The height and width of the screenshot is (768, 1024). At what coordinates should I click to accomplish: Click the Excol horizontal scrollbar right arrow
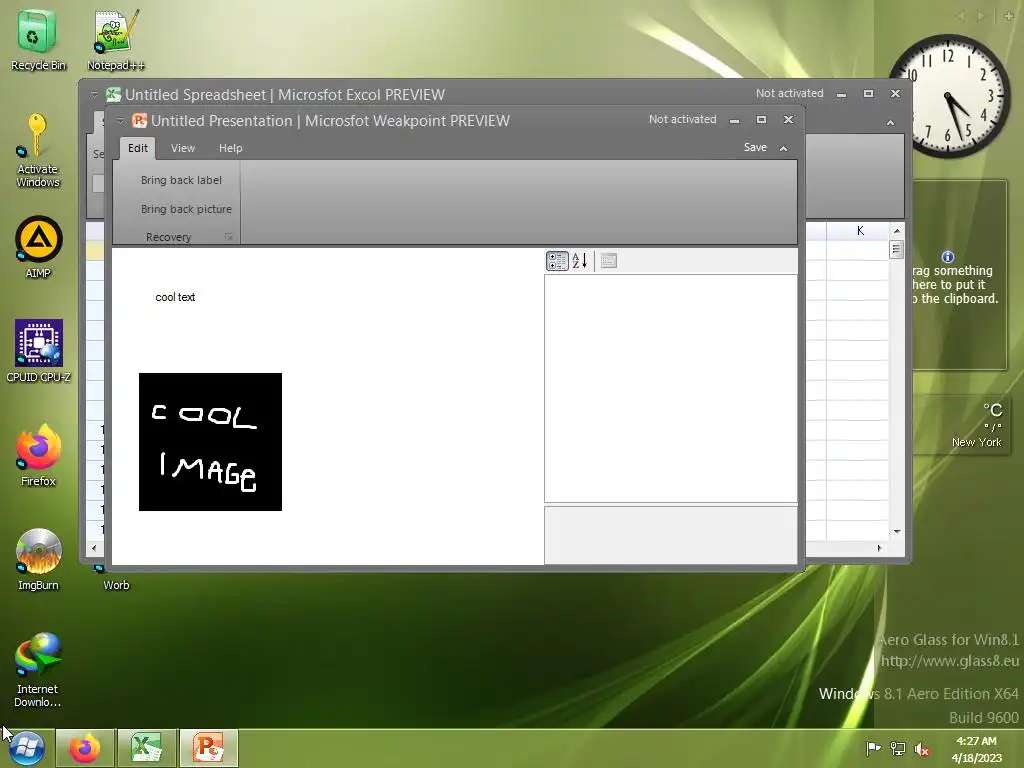point(879,548)
